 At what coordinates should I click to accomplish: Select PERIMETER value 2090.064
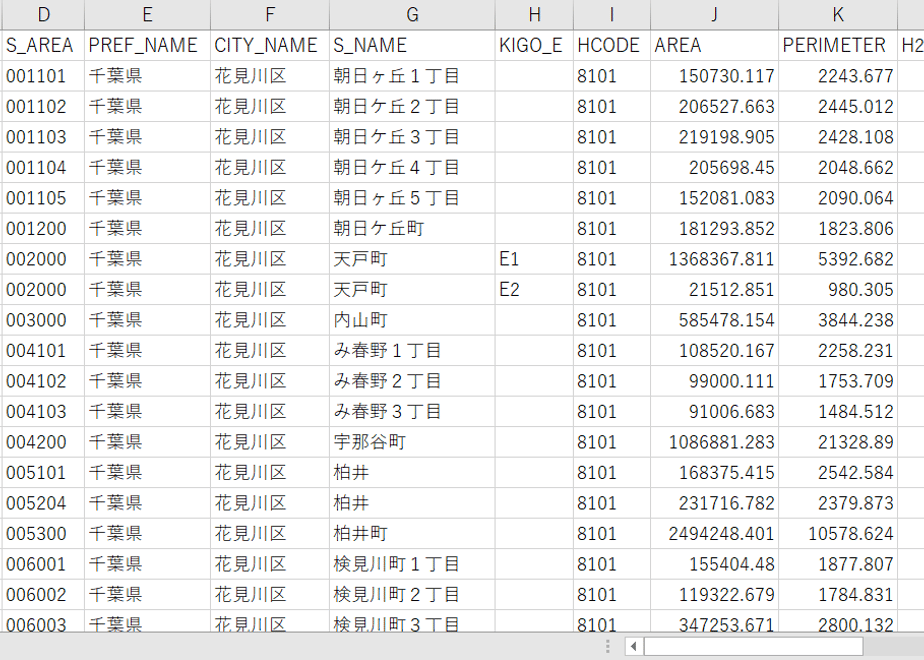[x=838, y=198]
